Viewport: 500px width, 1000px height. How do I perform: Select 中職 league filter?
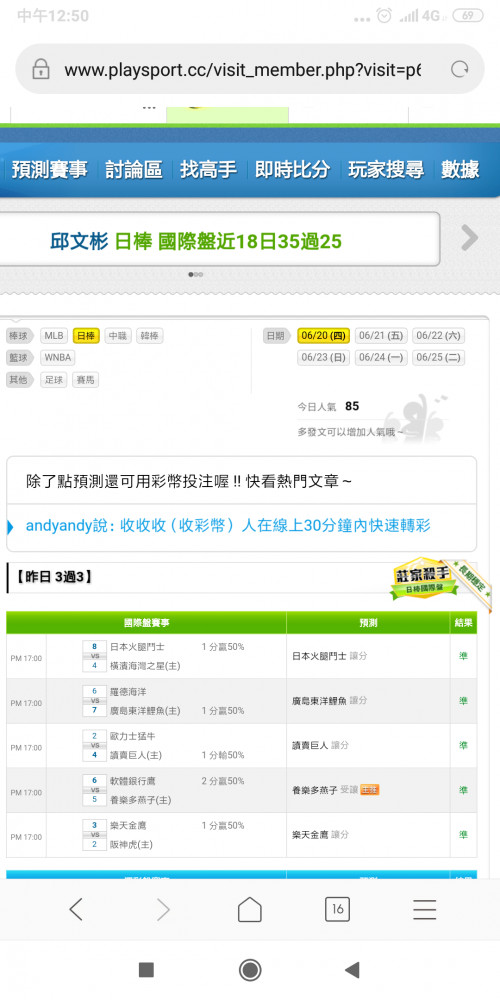click(118, 335)
